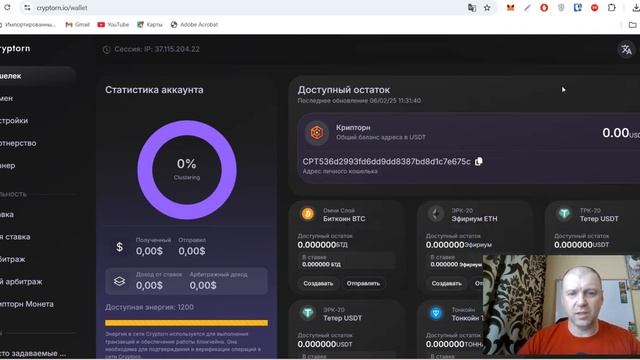Bookmark the page with the star icon

point(487,8)
